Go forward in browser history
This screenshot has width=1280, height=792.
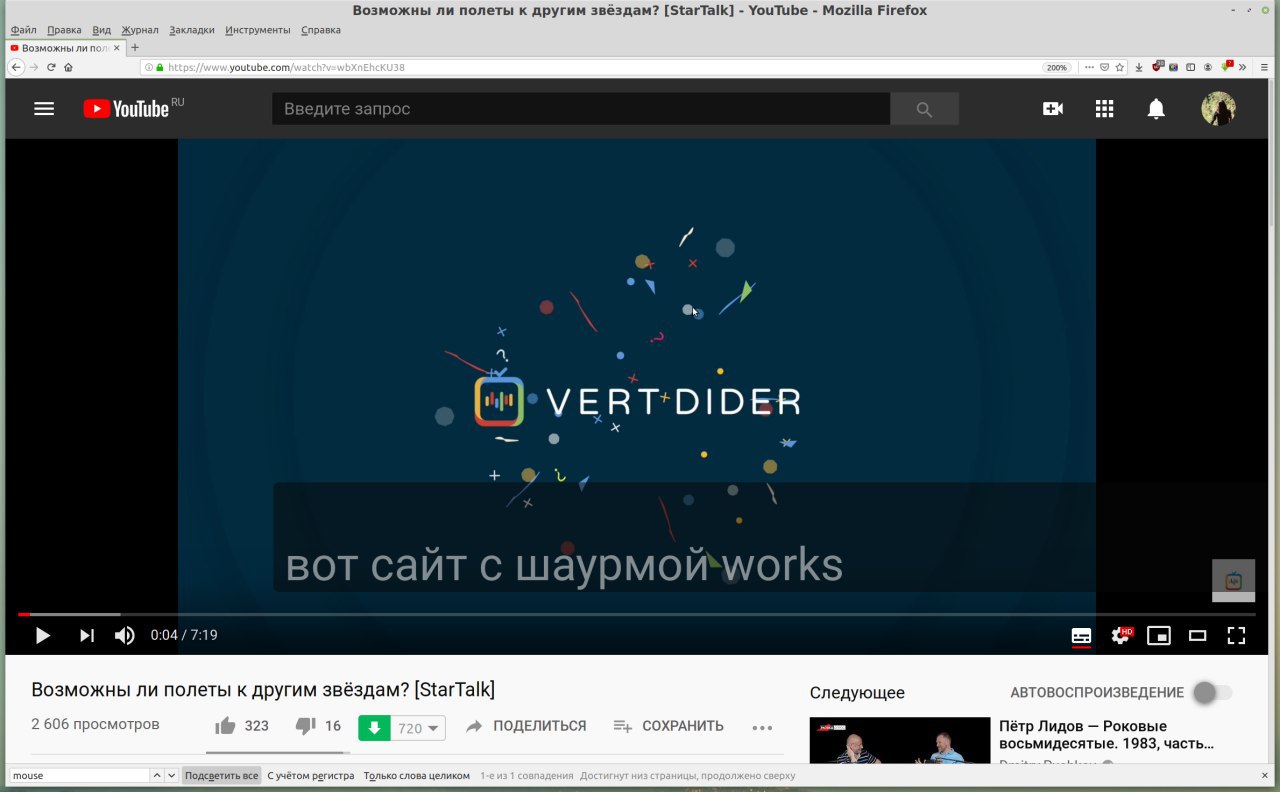click(34, 67)
